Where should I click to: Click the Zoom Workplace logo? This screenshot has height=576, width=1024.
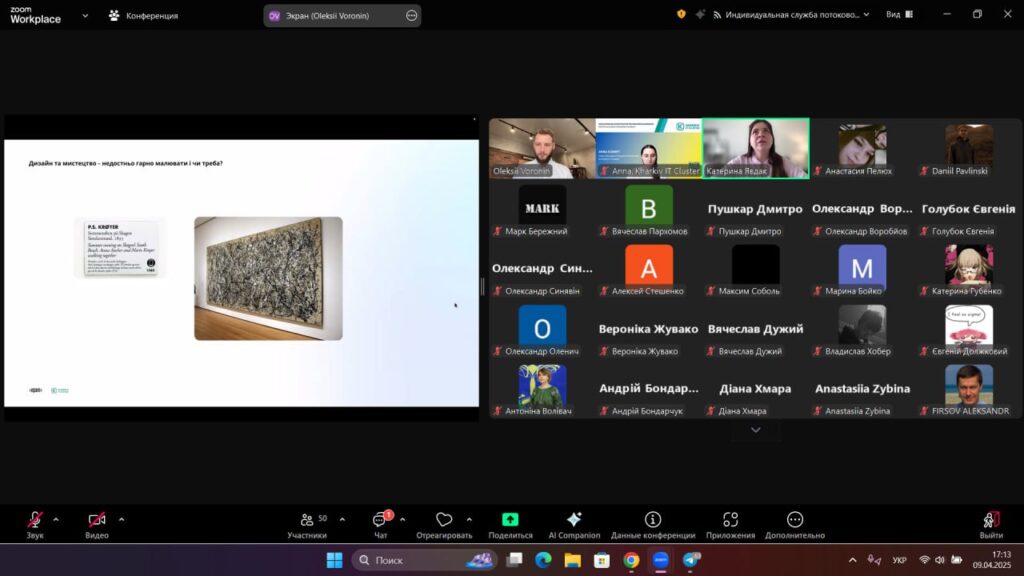click(x=36, y=15)
